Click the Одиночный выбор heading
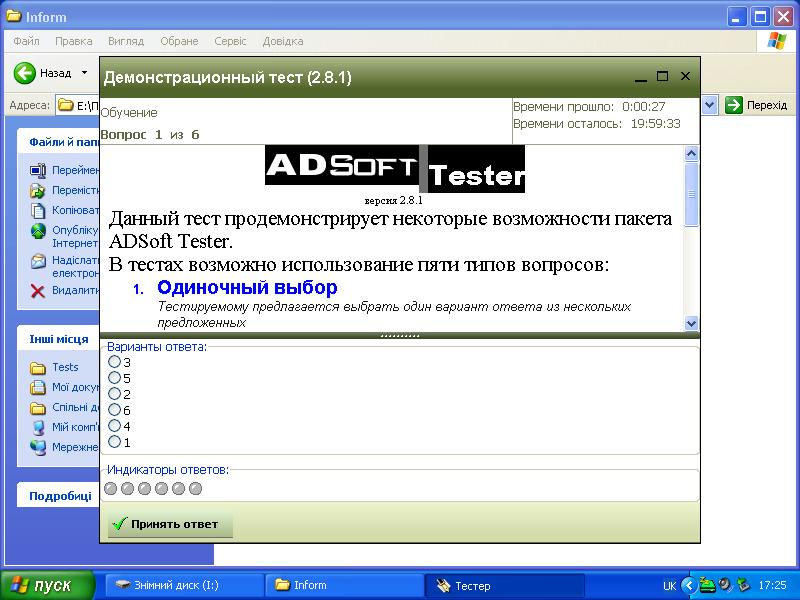 [x=247, y=287]
